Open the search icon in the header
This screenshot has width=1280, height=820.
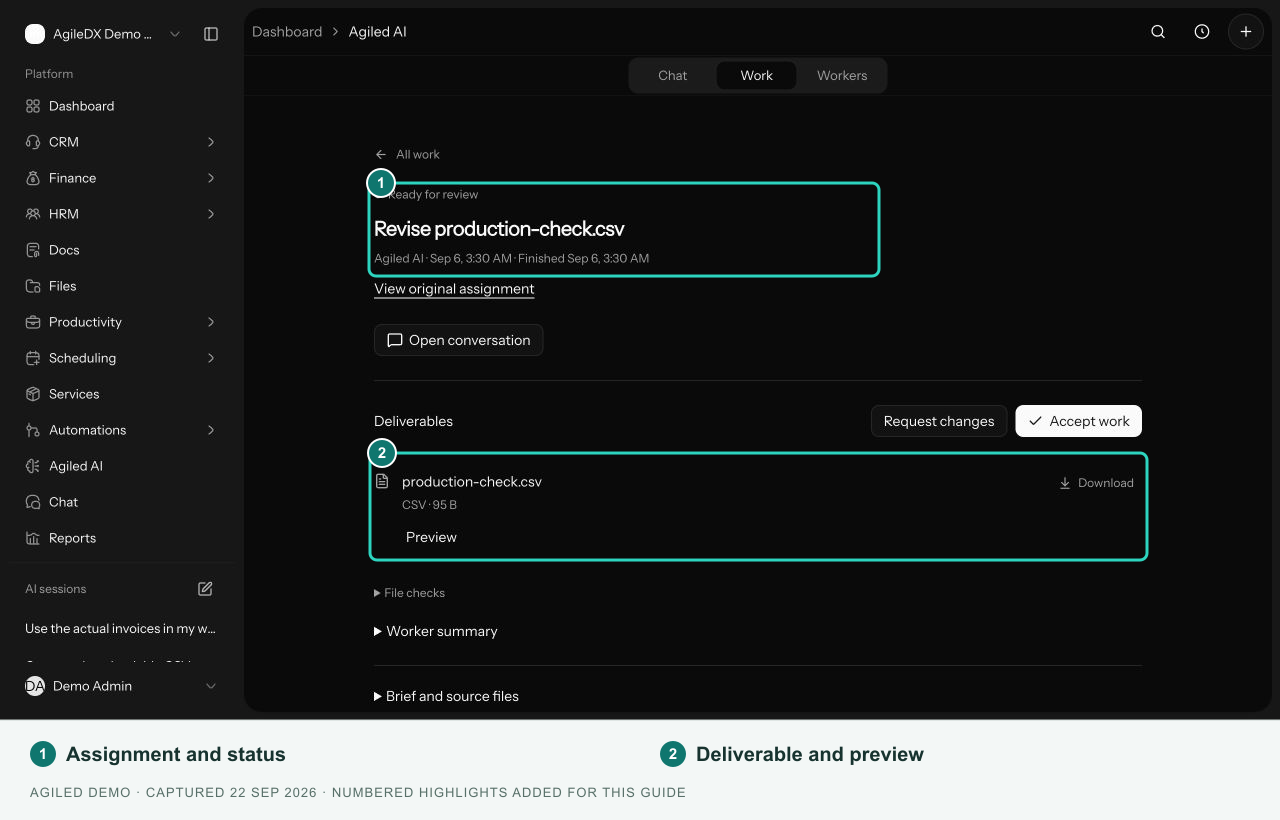coord(1158,32)
